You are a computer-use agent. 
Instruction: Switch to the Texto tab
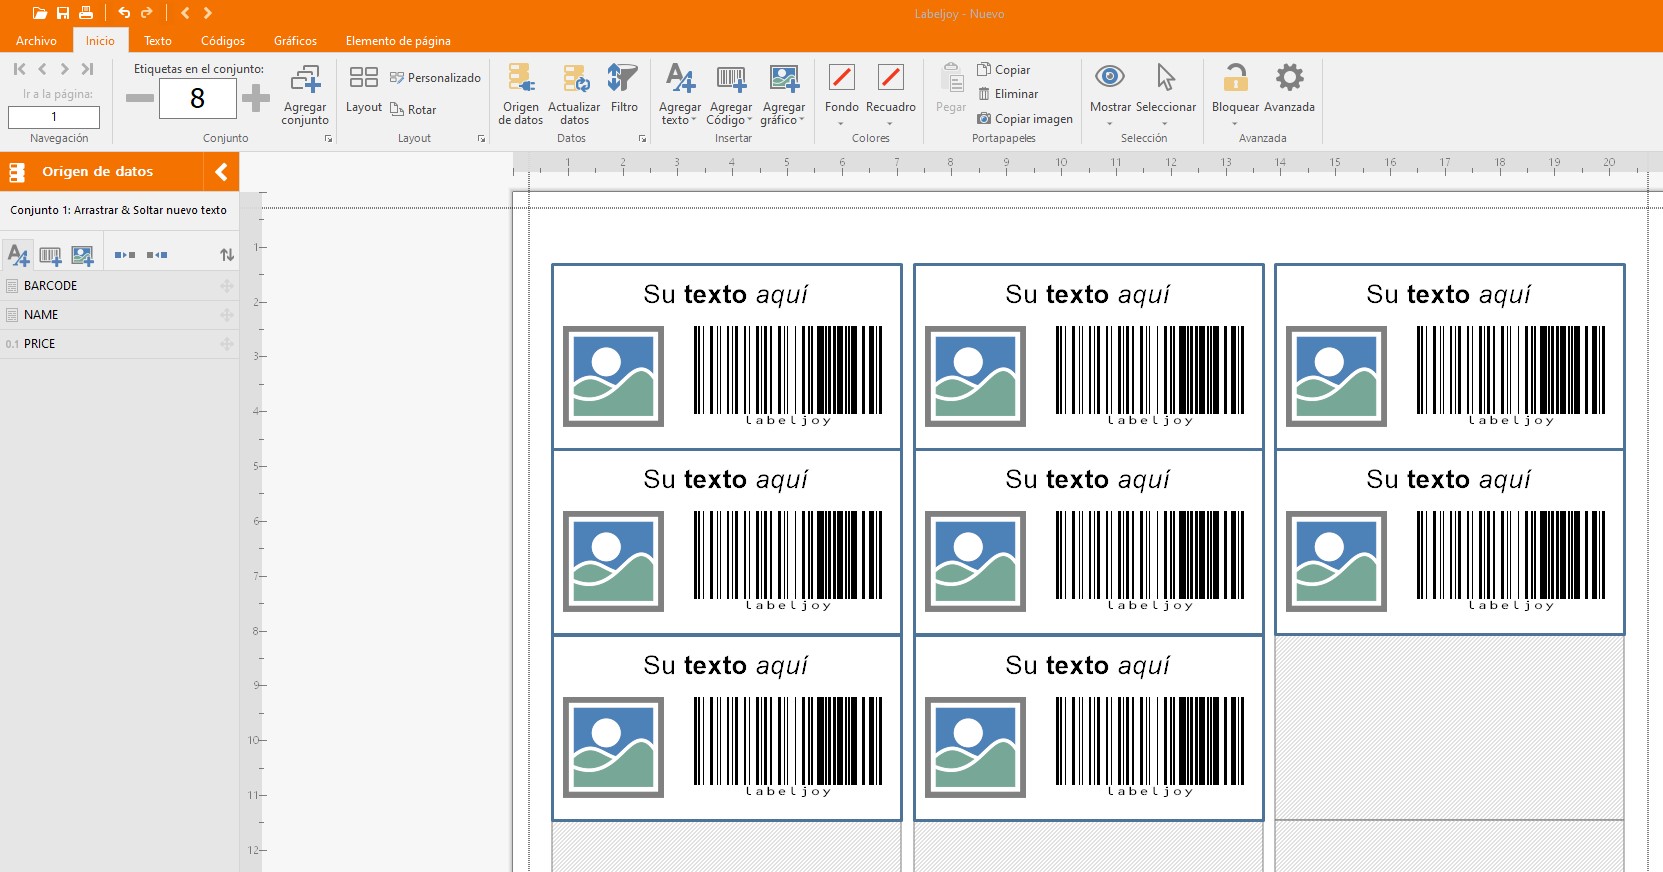coord(158,41)
